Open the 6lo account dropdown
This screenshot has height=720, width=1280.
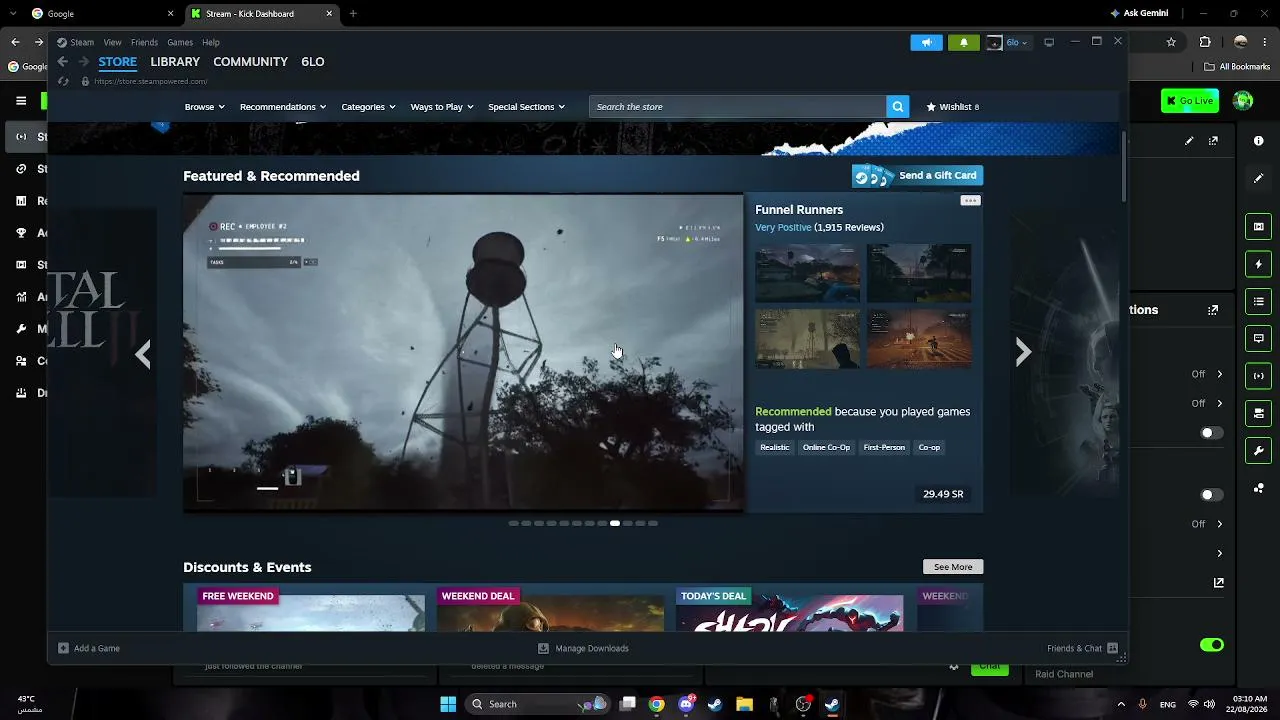tap(1008, 42)
